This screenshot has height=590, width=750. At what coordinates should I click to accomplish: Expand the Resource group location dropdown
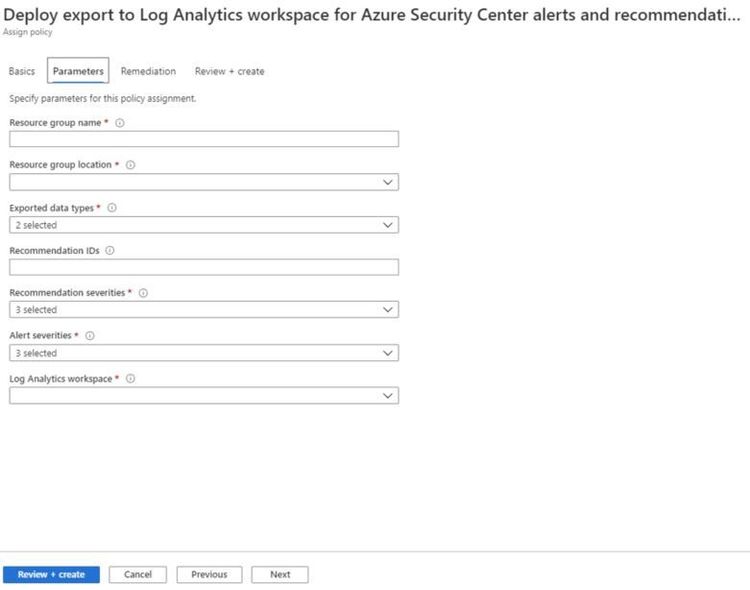(204, 182)
